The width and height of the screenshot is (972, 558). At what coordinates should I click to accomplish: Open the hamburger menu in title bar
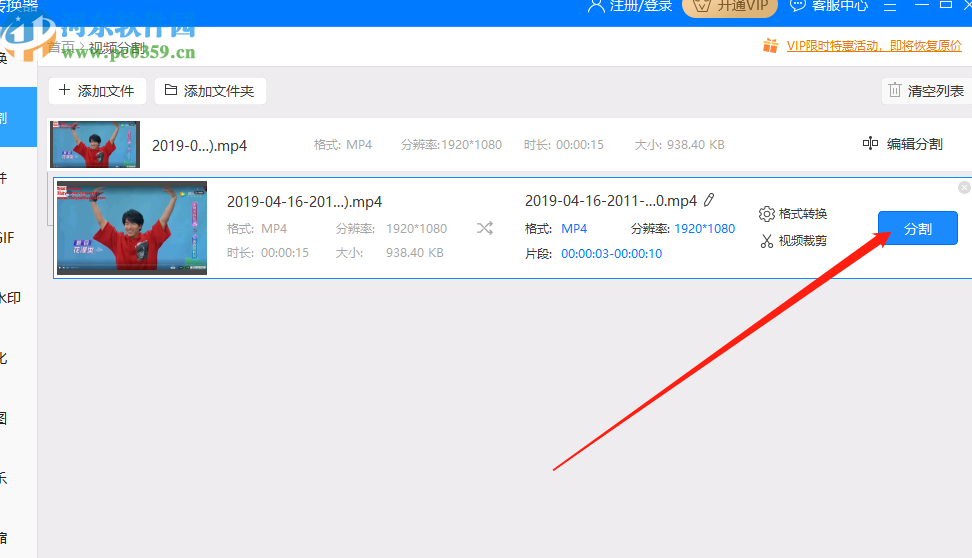pyautogui.click(x=890, y=7)
